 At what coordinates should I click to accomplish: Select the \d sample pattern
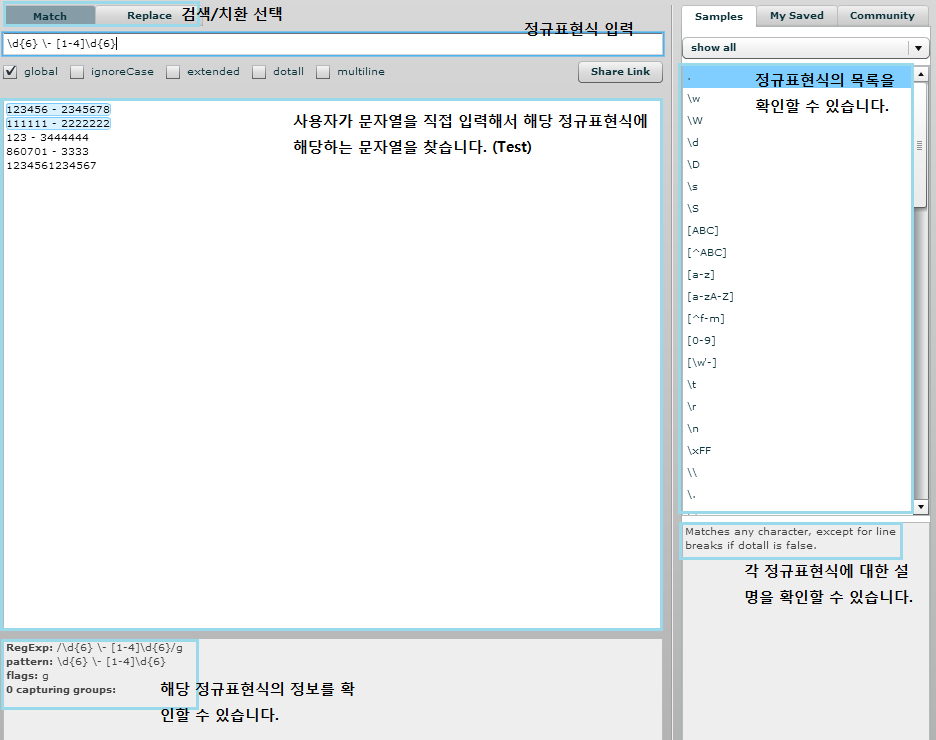click(x=693, y=142)
